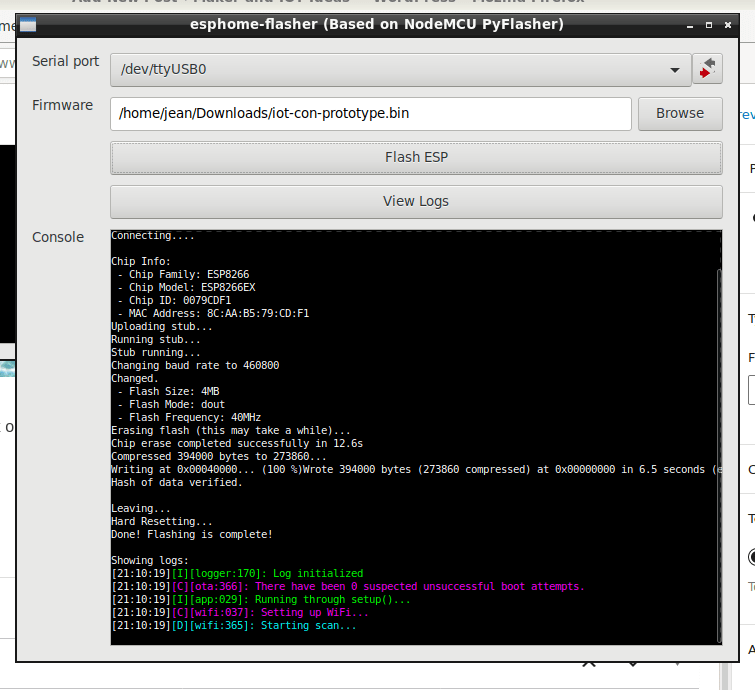
Task: Maximize the esphome-flasher window
Action: click(709, 25)
